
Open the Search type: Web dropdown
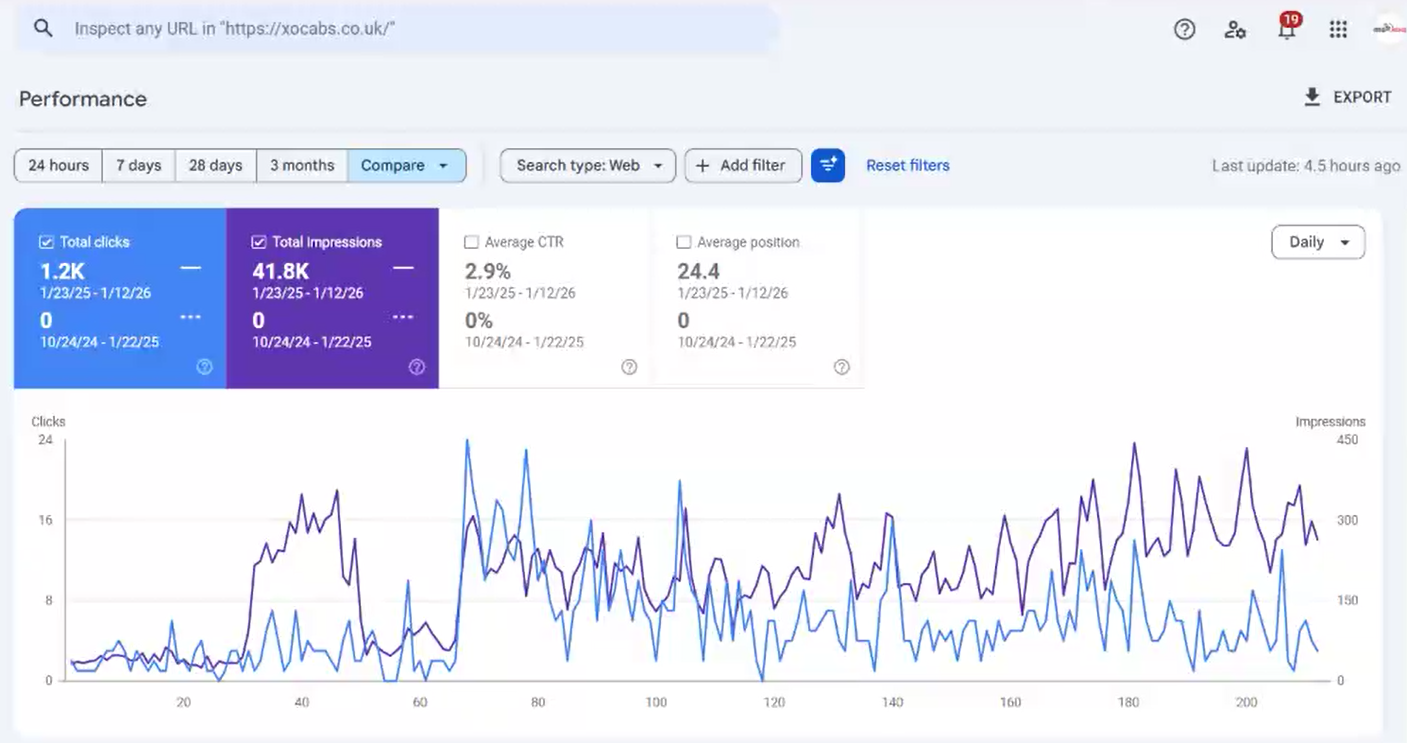click(587, 165)
